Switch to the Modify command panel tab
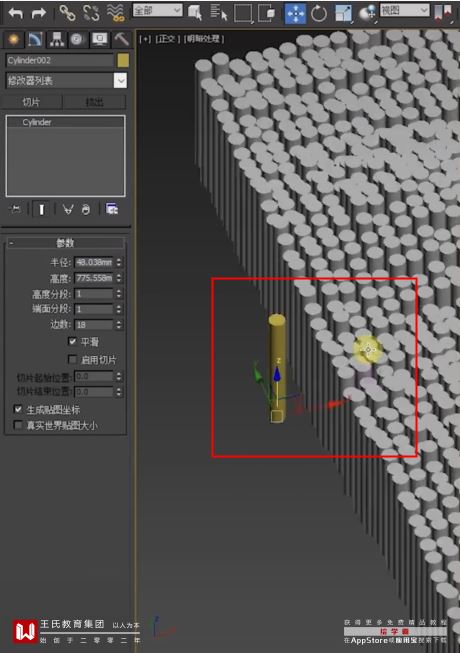 pyautogui.click(x=35, y=40)
